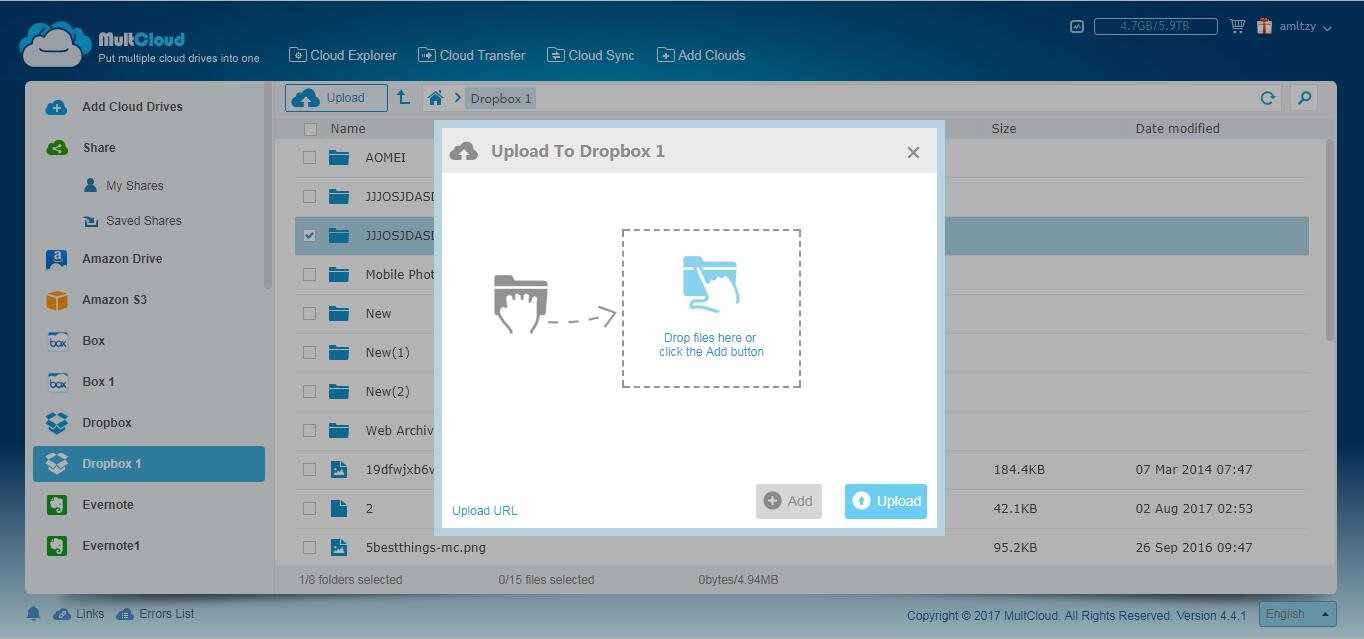This screenshot has width=1364, height=639.
Task: Open Add Clouds tab
Action: point(701,55)
